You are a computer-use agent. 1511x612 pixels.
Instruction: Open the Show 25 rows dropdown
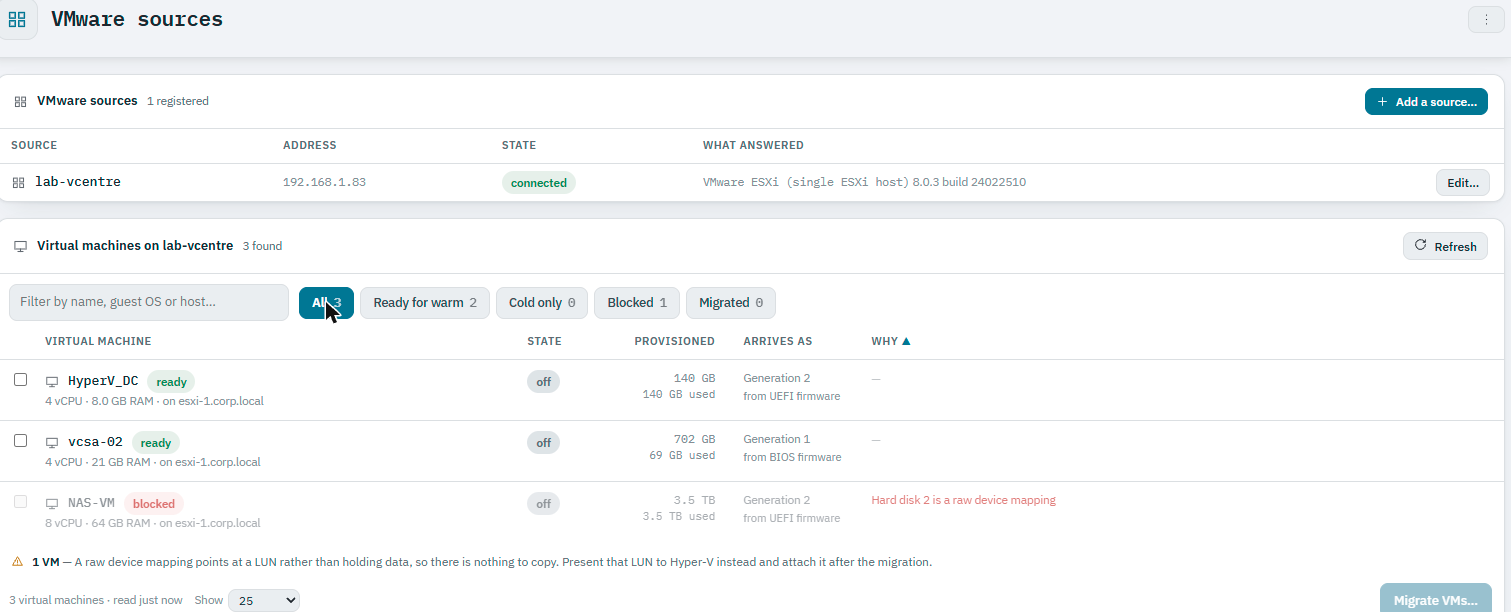[264, 600]
